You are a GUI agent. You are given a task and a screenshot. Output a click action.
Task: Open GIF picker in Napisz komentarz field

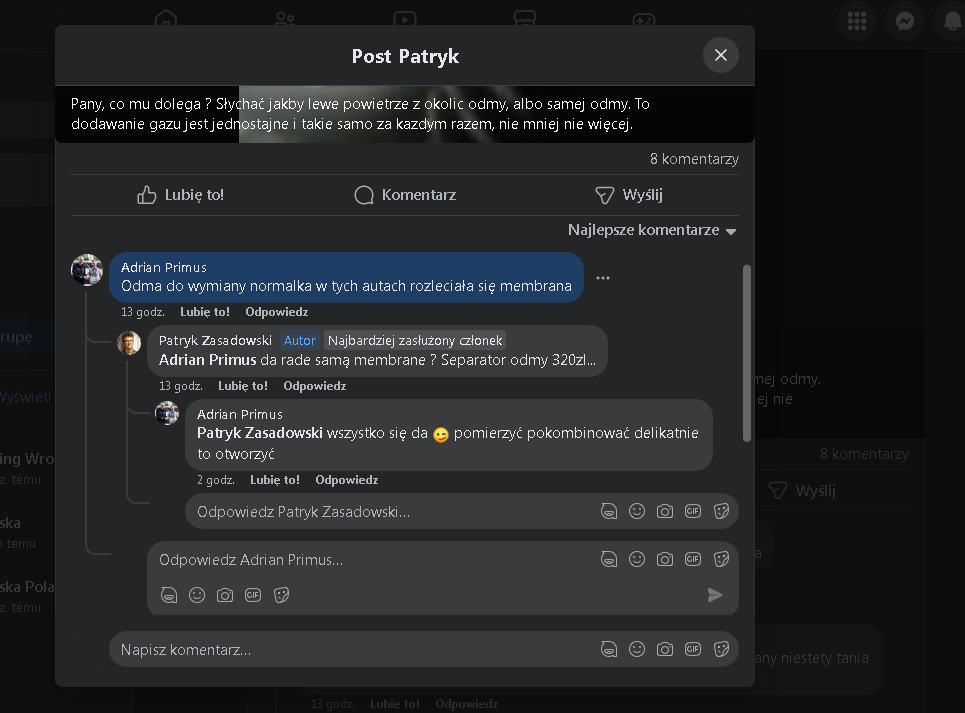[x=693, y=649]
